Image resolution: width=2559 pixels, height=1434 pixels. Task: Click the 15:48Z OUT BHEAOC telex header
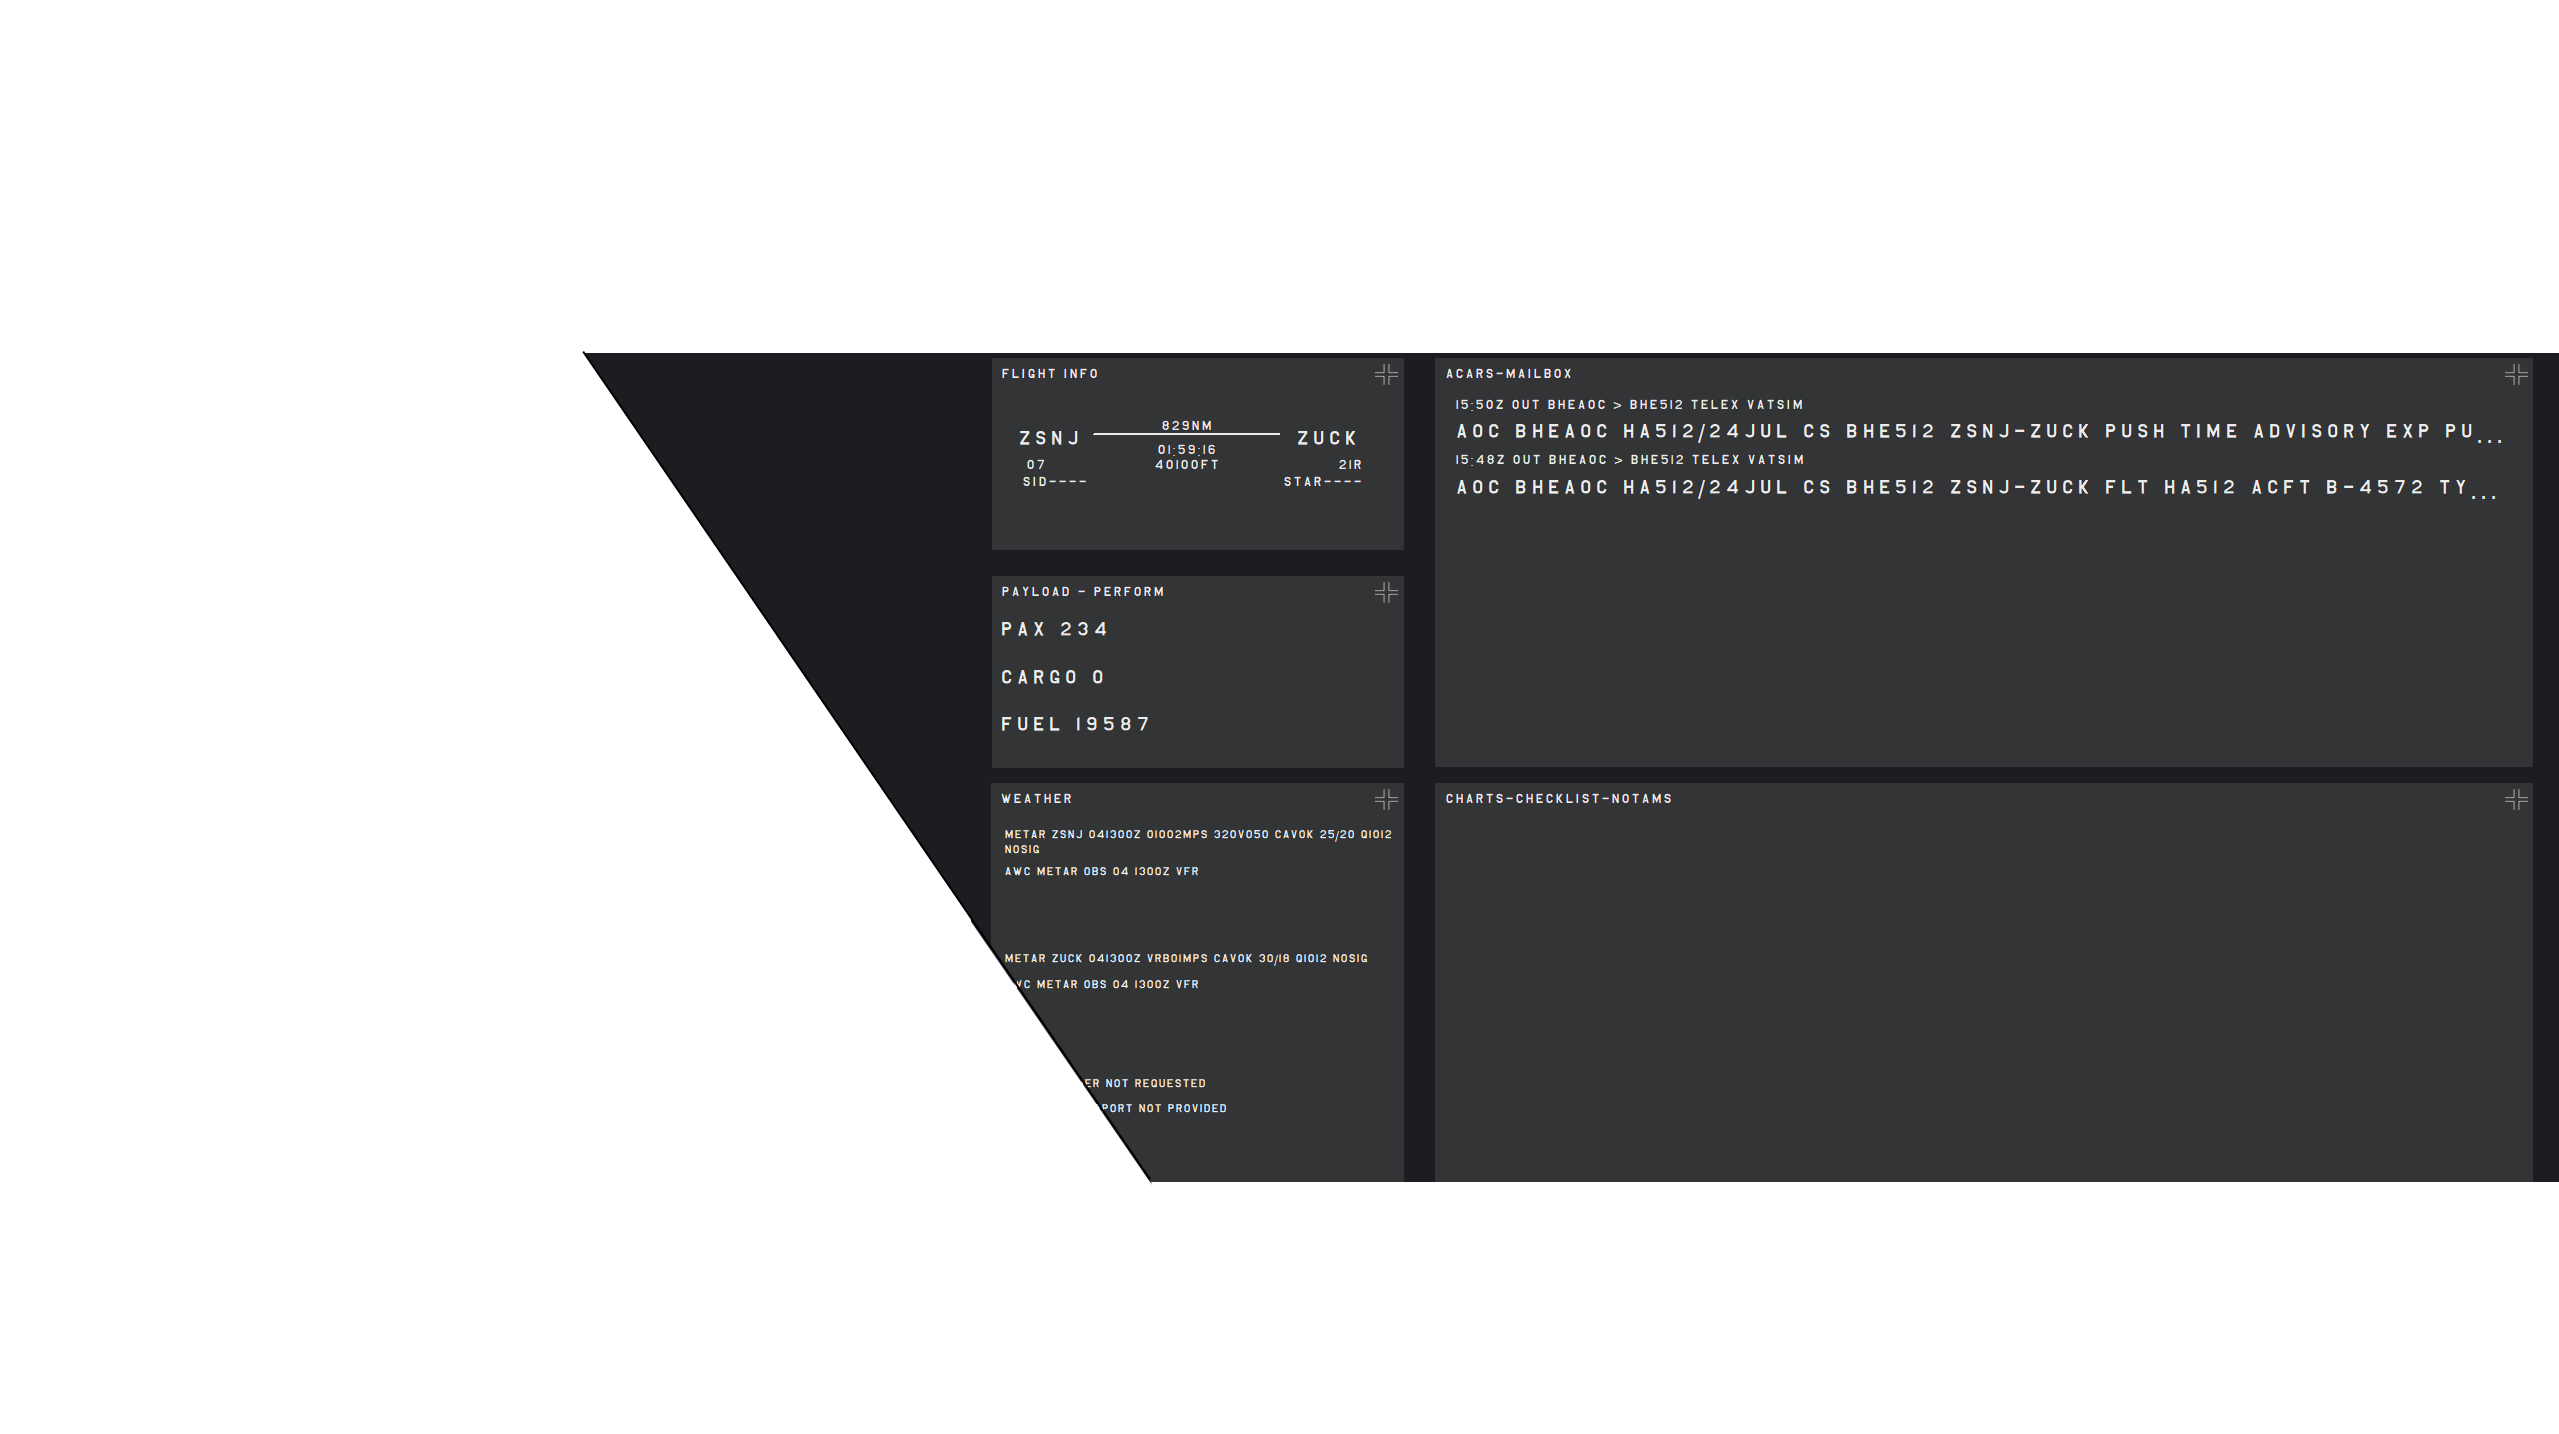coord(1629,460)
